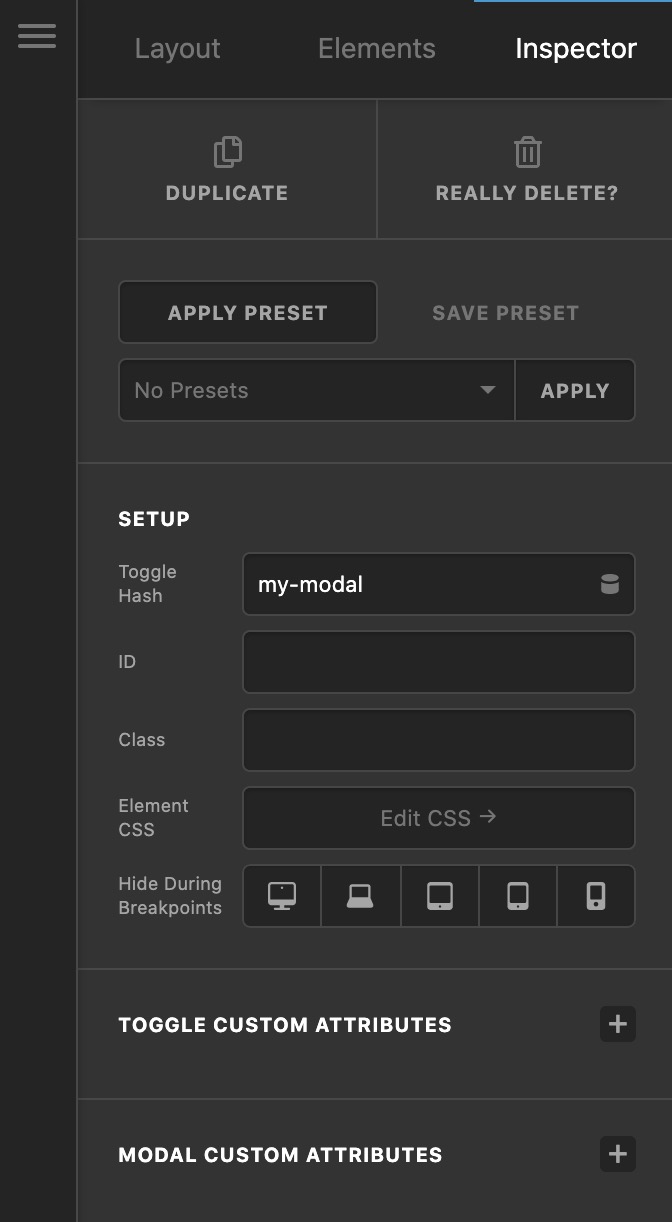Open the hamburger menu icon
This screenshot has width=672, height=1222.
pos(37,36)
